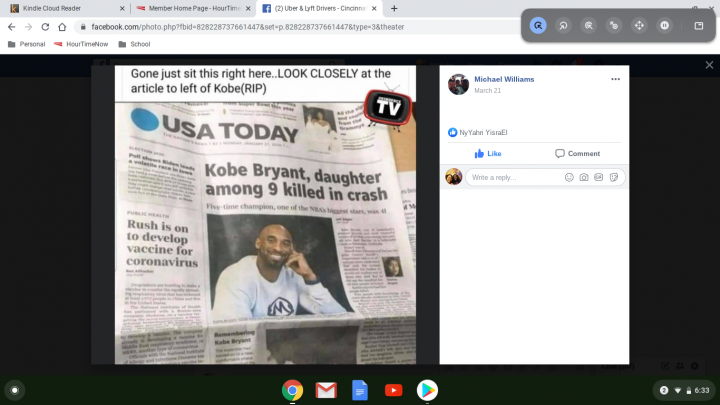Switch to the Kindle Cloud Reader tab
Viewport: 720px width, 405px height.
pos(60,8)
